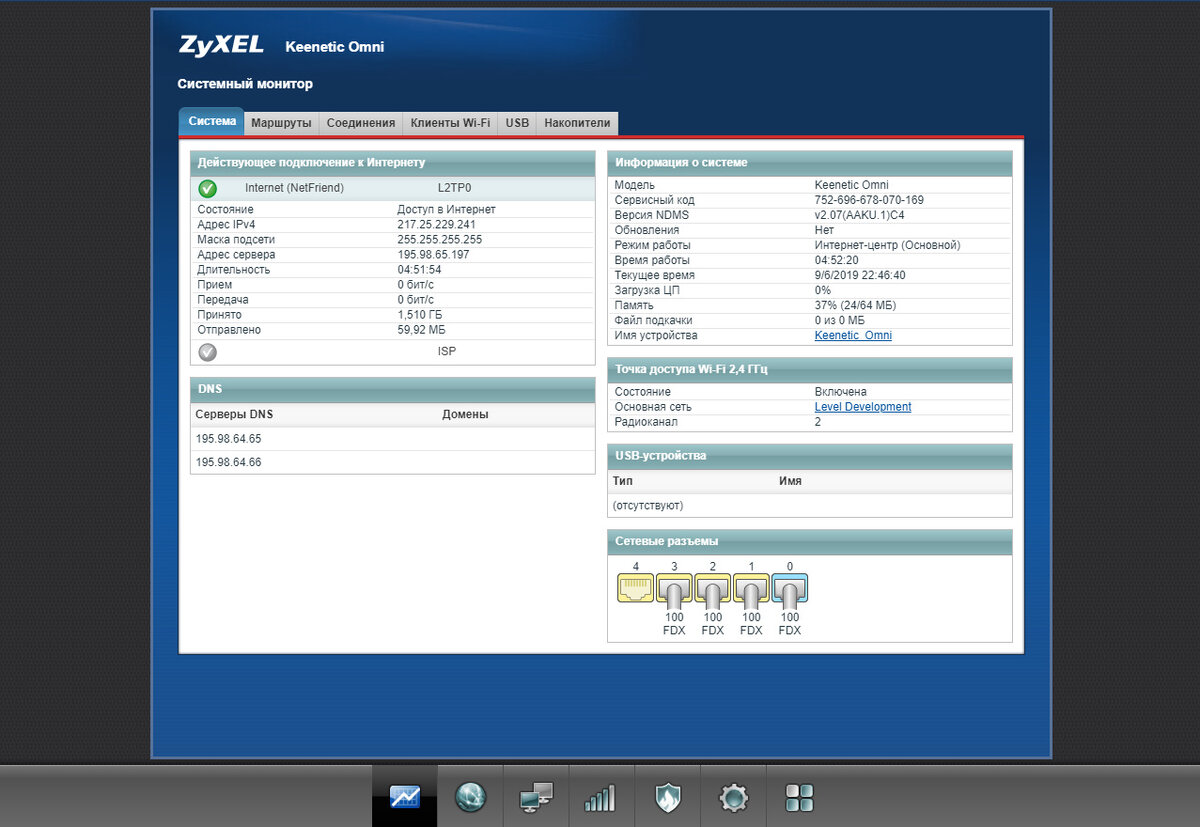
Task: Switch to the Клиенты Wi-Fi tab
Action: tap(450, 123)
